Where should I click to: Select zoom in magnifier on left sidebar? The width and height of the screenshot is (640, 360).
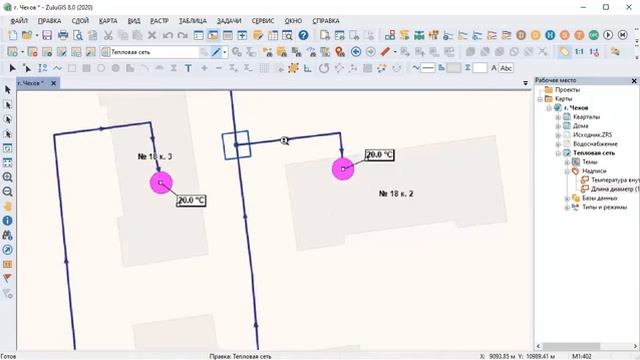click(7, 177)
